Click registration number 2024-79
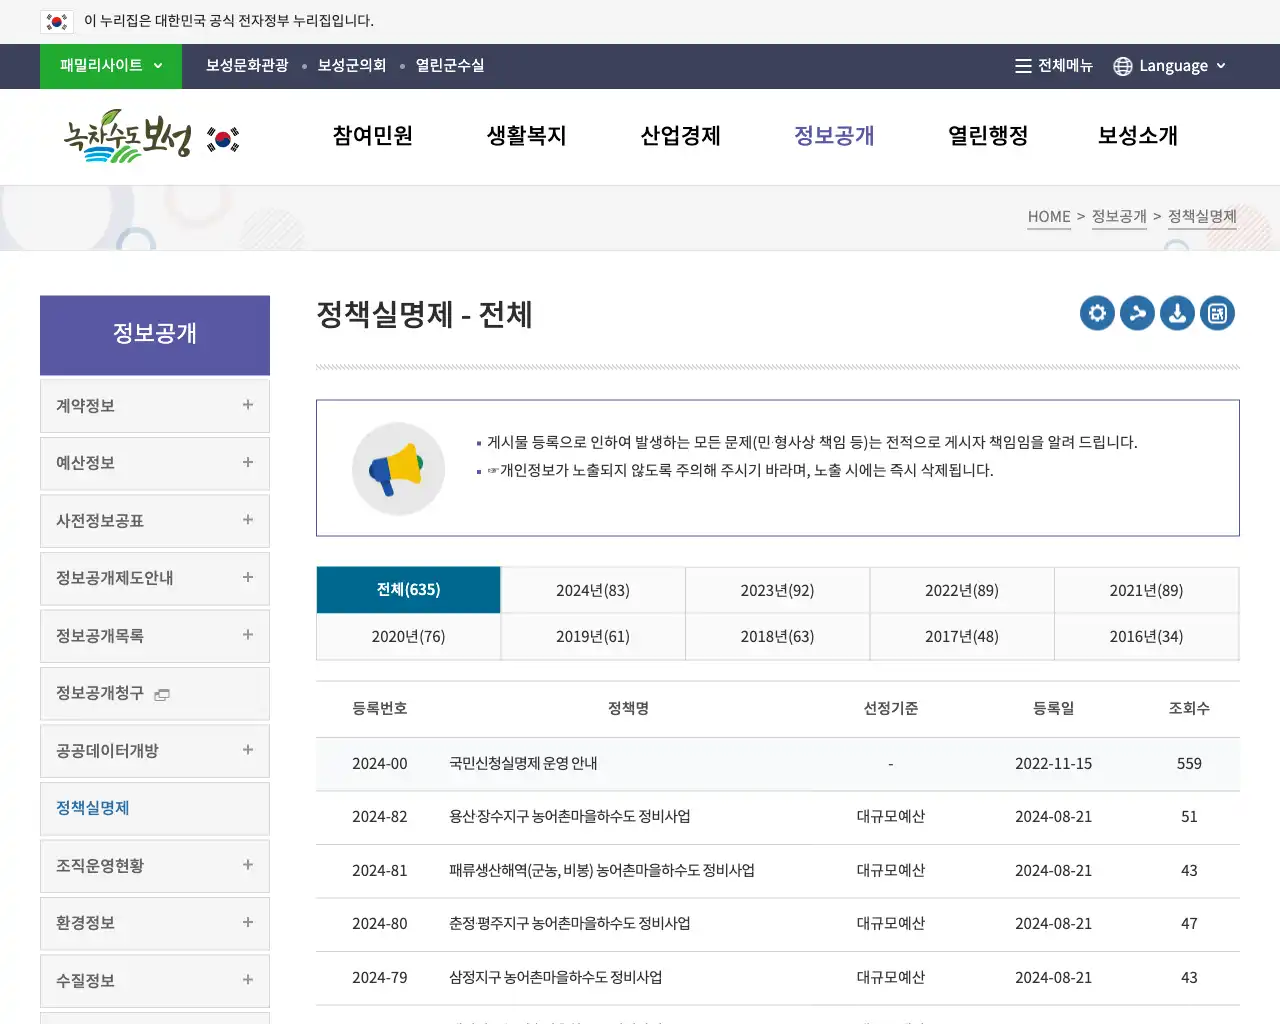Viewport: 1280px width, 1024px height. (380, 978)
